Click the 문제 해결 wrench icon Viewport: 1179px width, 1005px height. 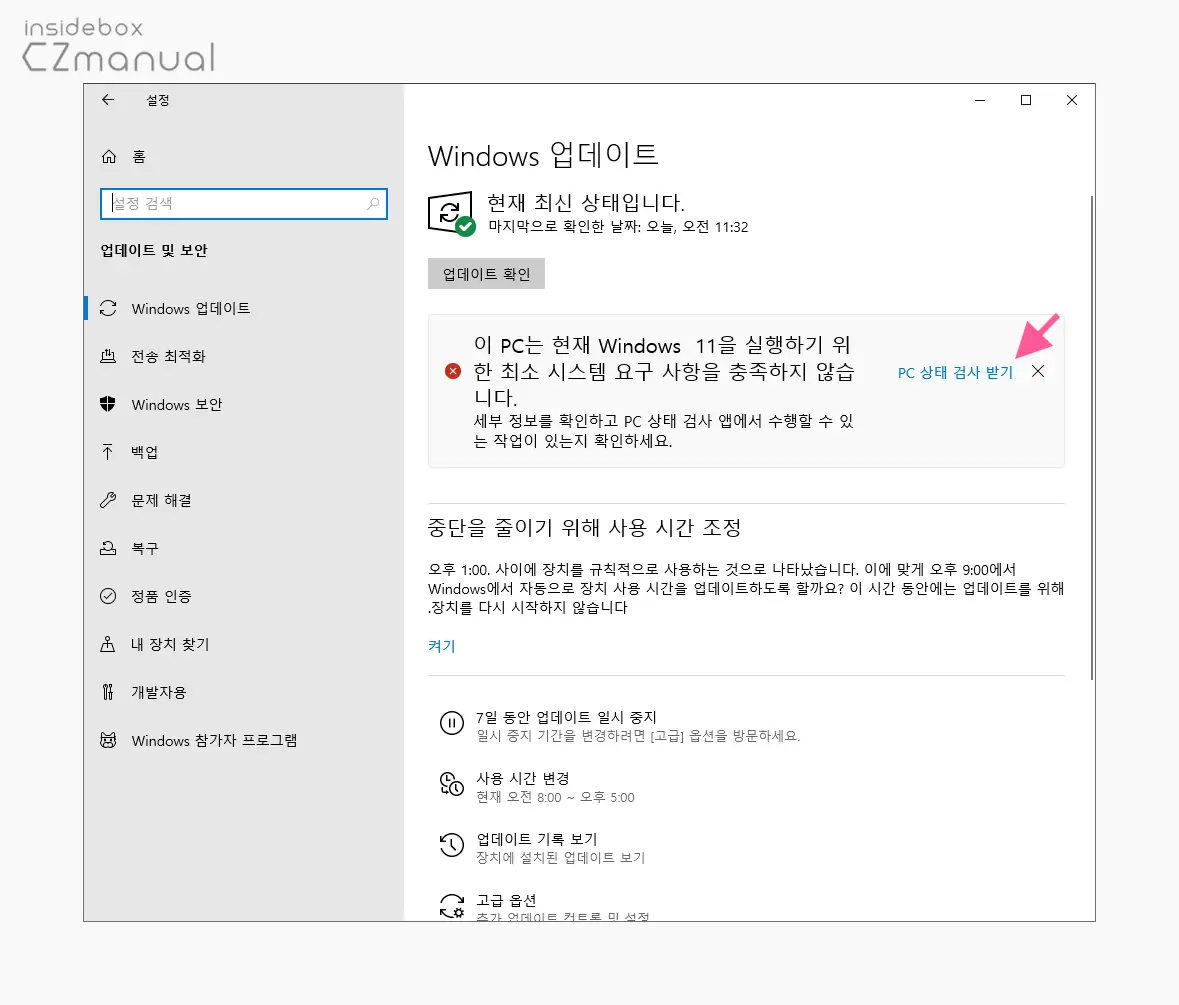pyautogui.click(x=108, y=500)
